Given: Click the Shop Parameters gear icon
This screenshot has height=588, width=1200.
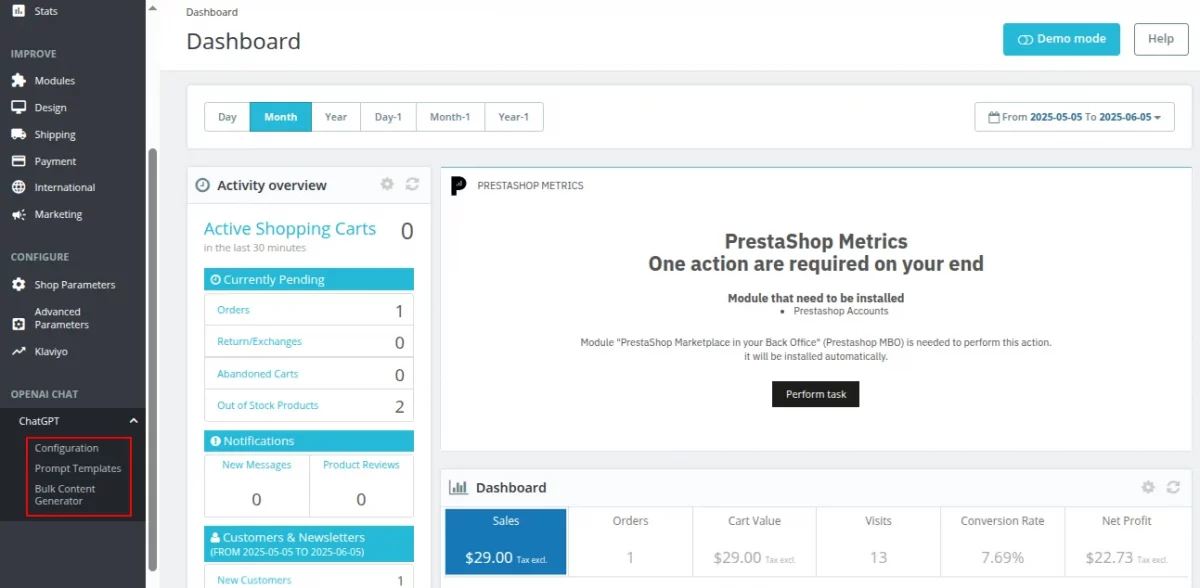Looking at the screenshot, I should (18, 285).
